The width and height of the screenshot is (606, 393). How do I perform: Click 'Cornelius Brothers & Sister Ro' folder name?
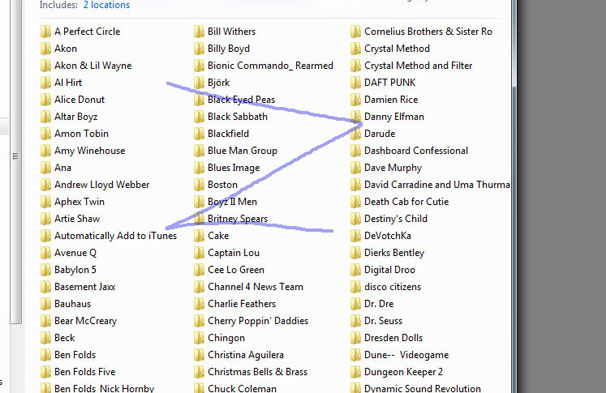click(x=428, y=32)
